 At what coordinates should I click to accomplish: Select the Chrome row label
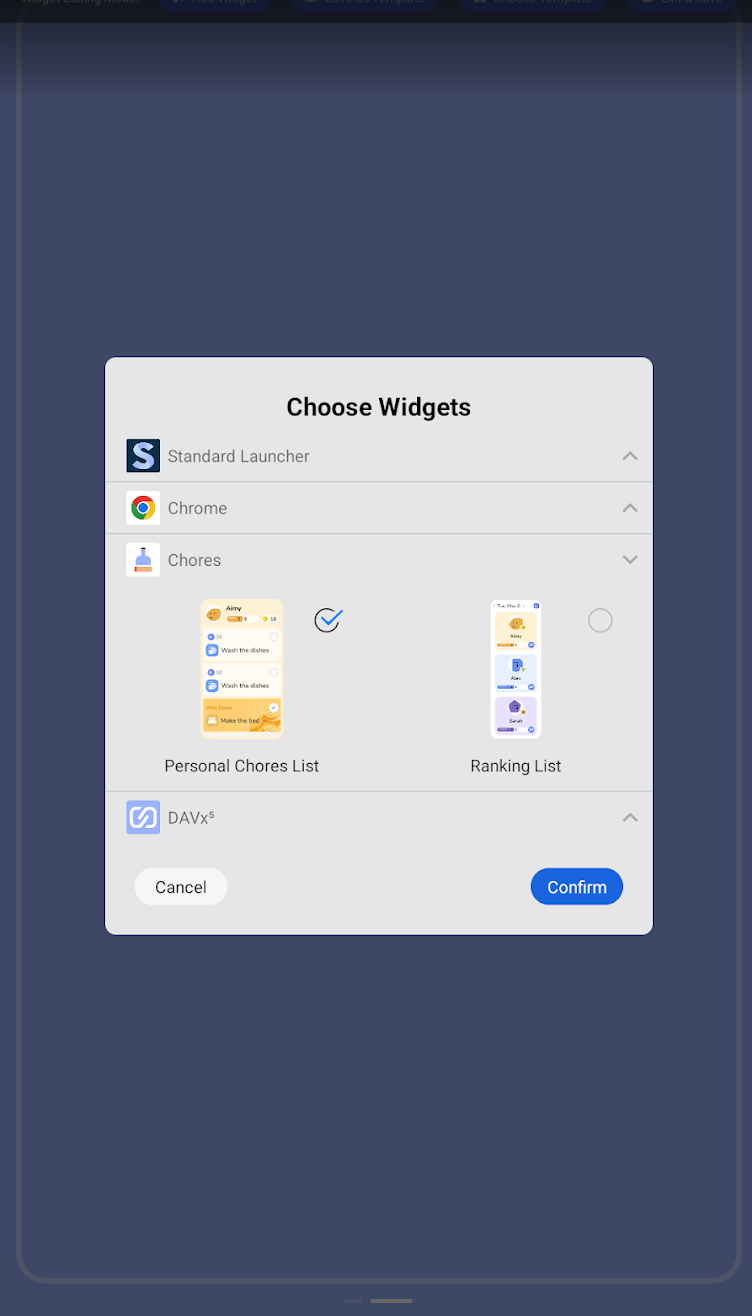[x=197, y=508]
